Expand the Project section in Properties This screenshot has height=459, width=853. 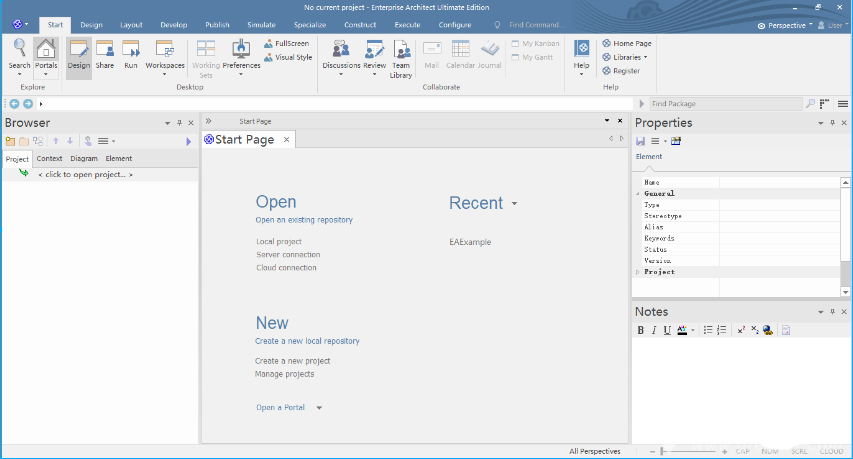[x=638, y=272]
